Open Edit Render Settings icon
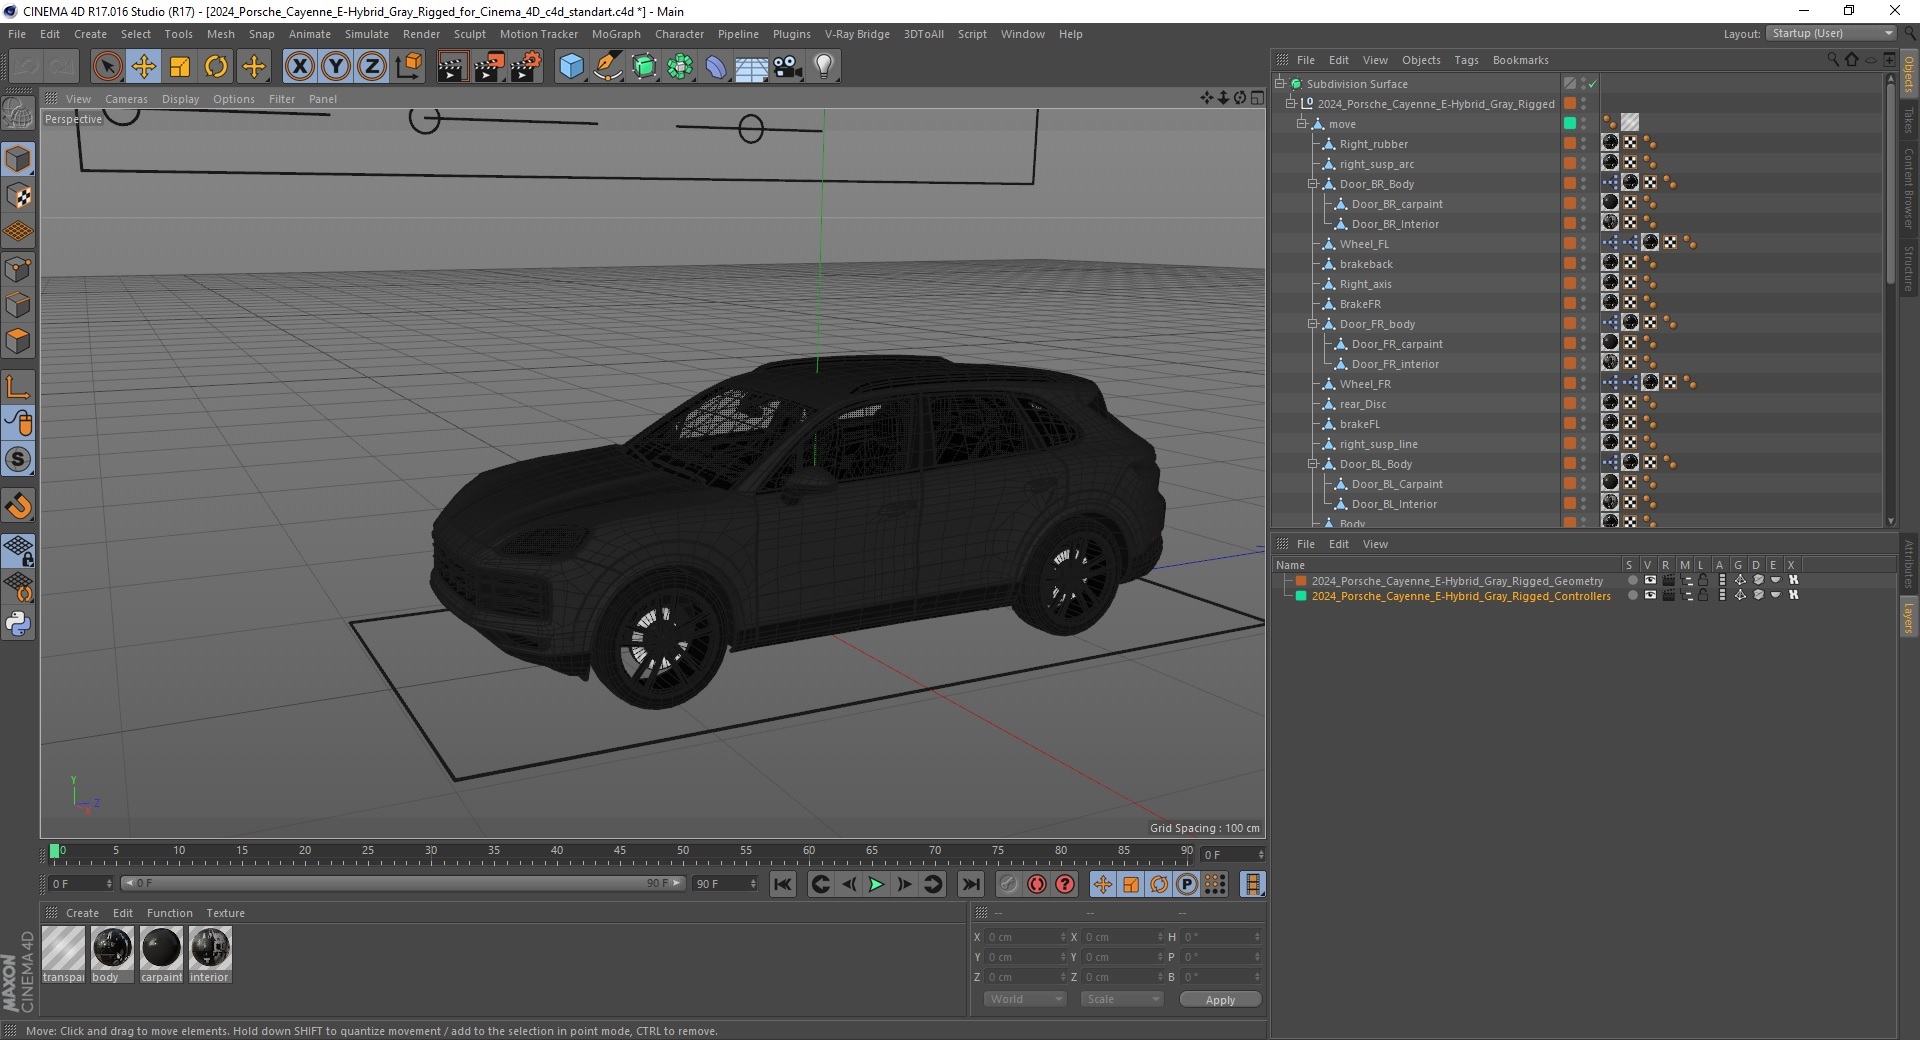1920x1040 pixels. [x=526, y=67]
